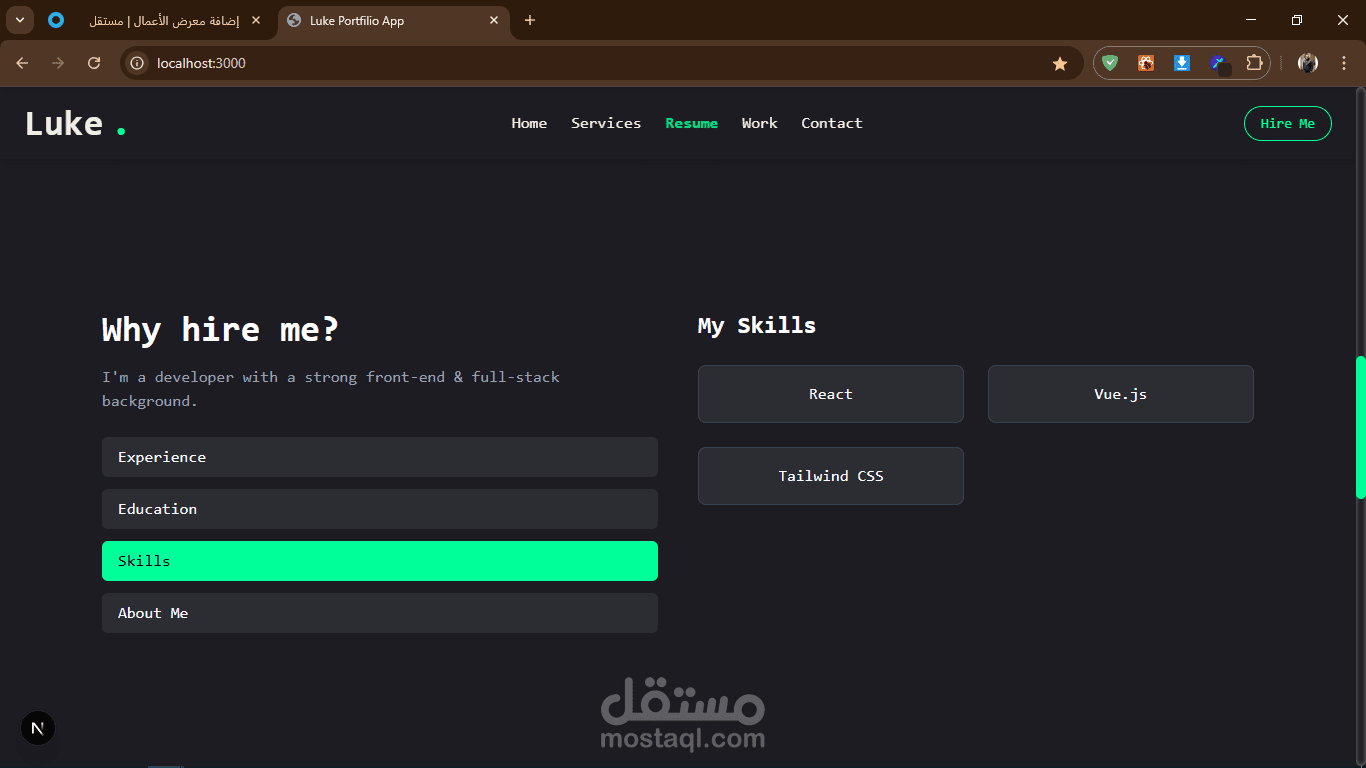
Task: Click the green page scrollbar thumb
Action: tap(1360, 427)
